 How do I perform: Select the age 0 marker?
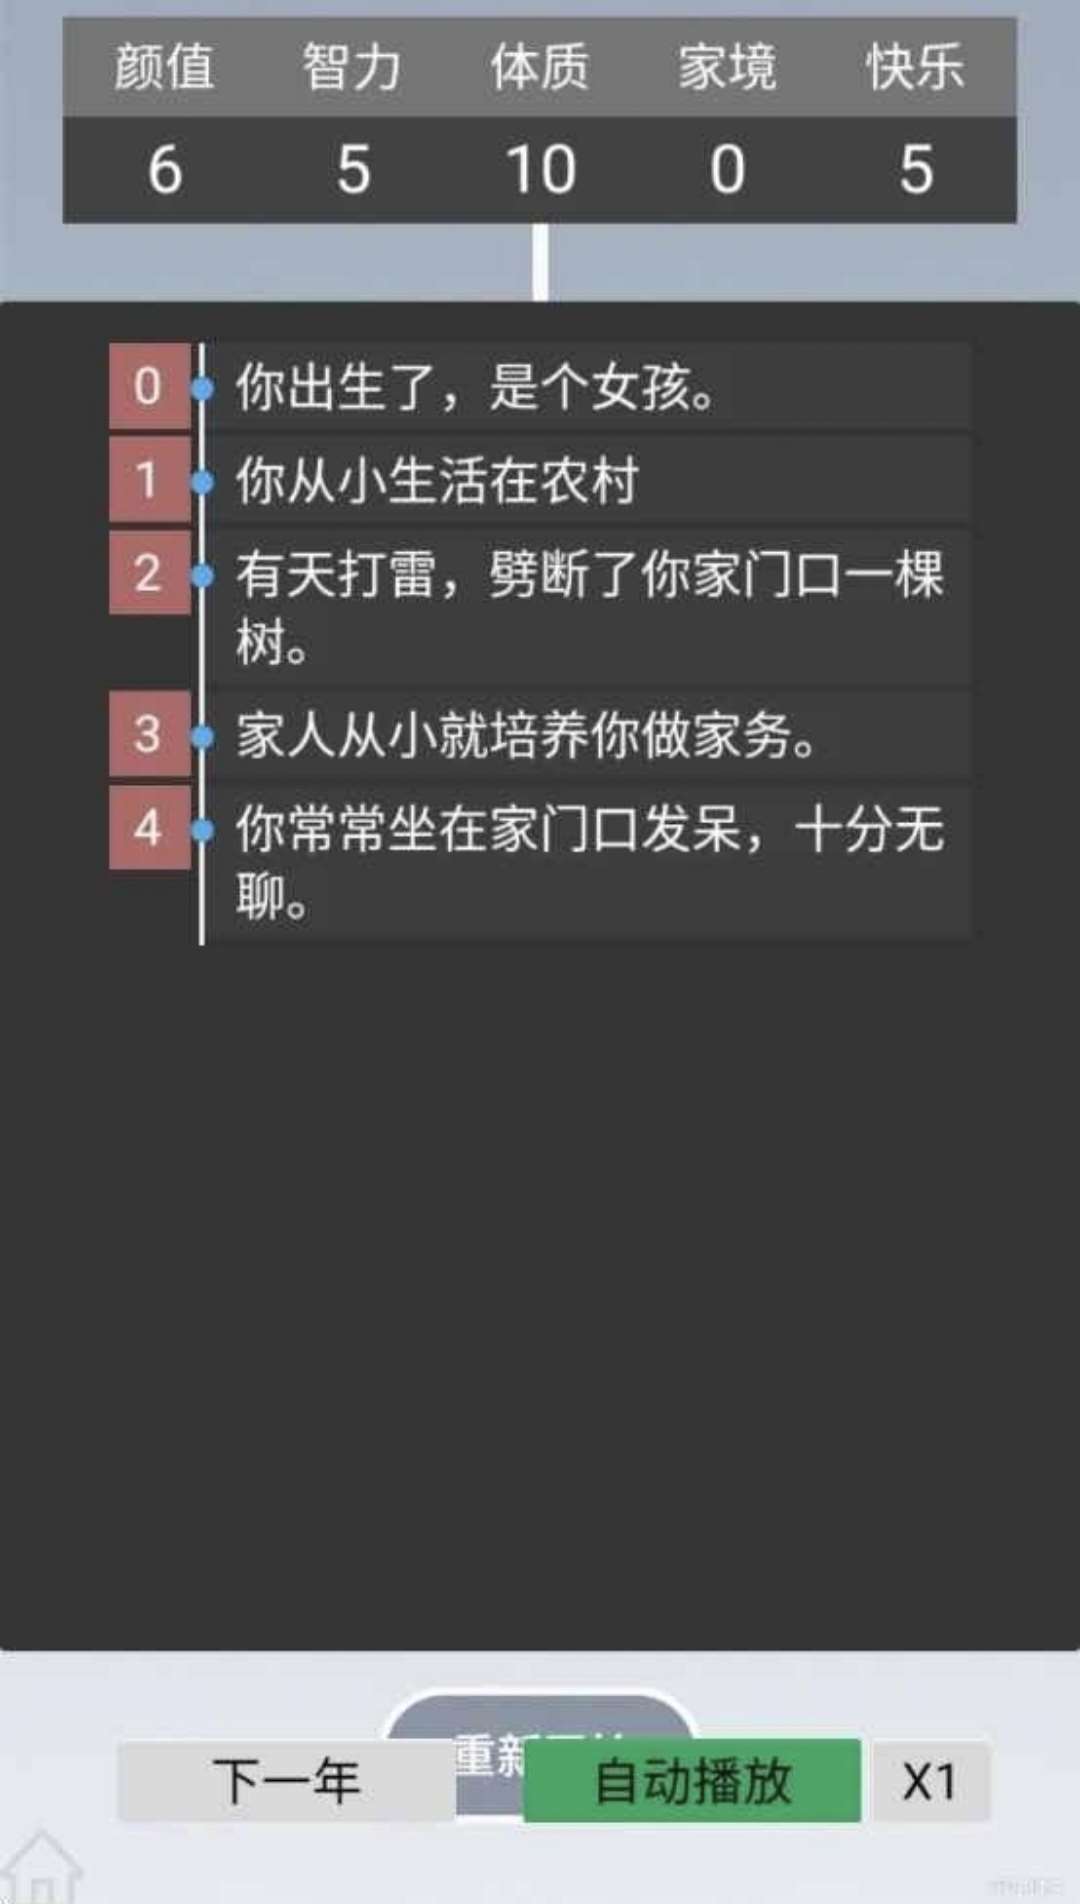point(149,386)
